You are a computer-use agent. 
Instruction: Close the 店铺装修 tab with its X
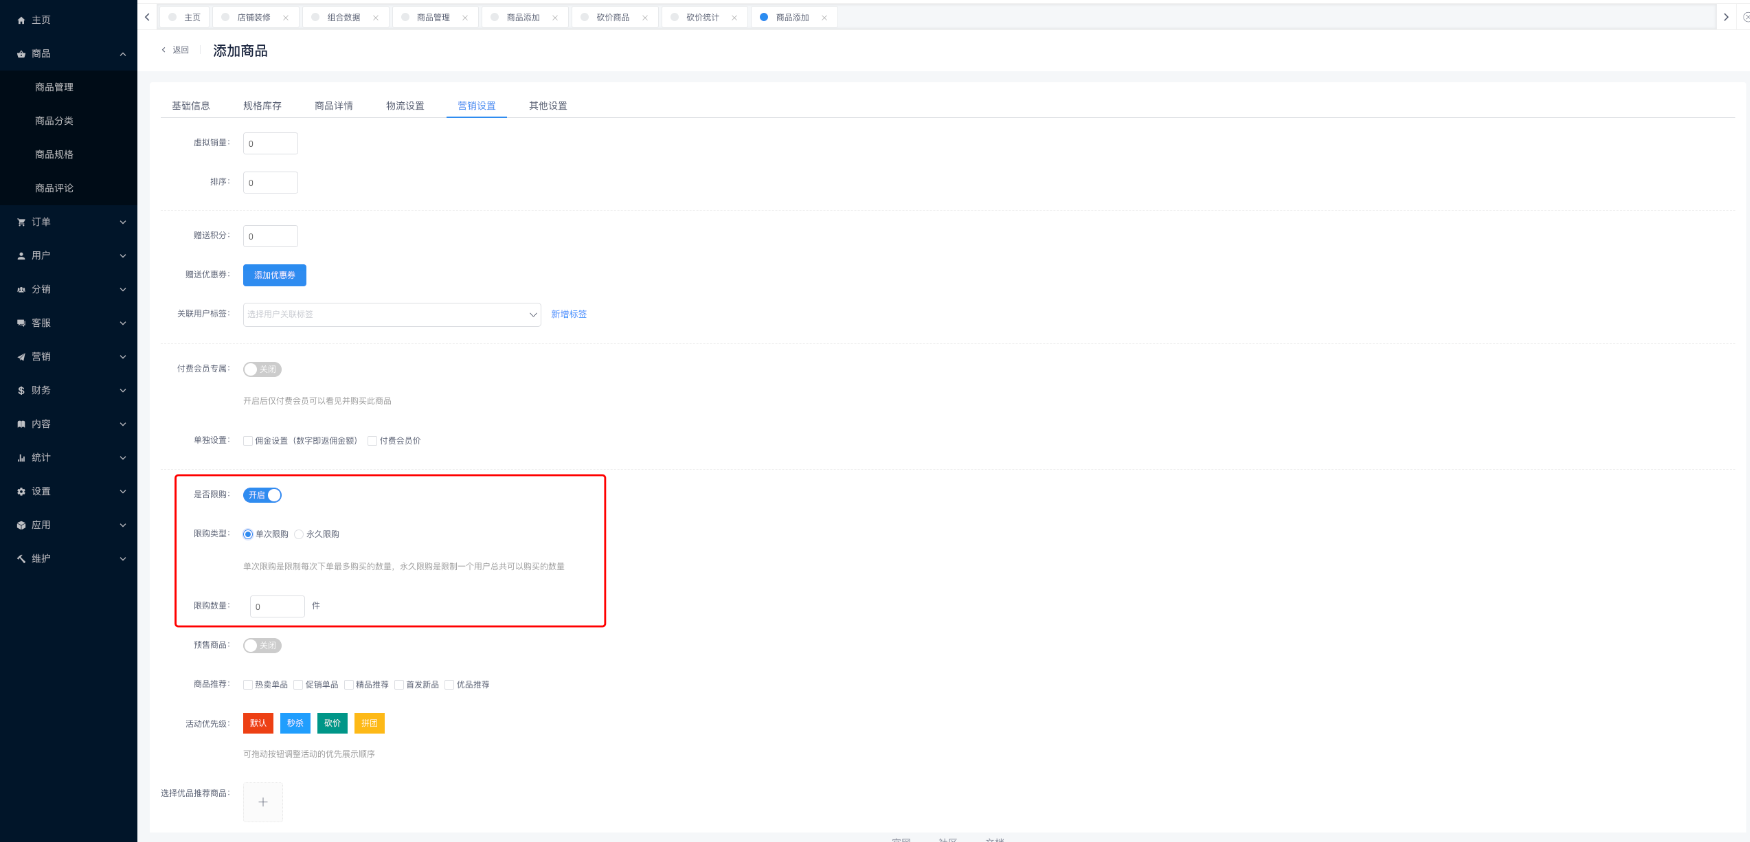286,18
